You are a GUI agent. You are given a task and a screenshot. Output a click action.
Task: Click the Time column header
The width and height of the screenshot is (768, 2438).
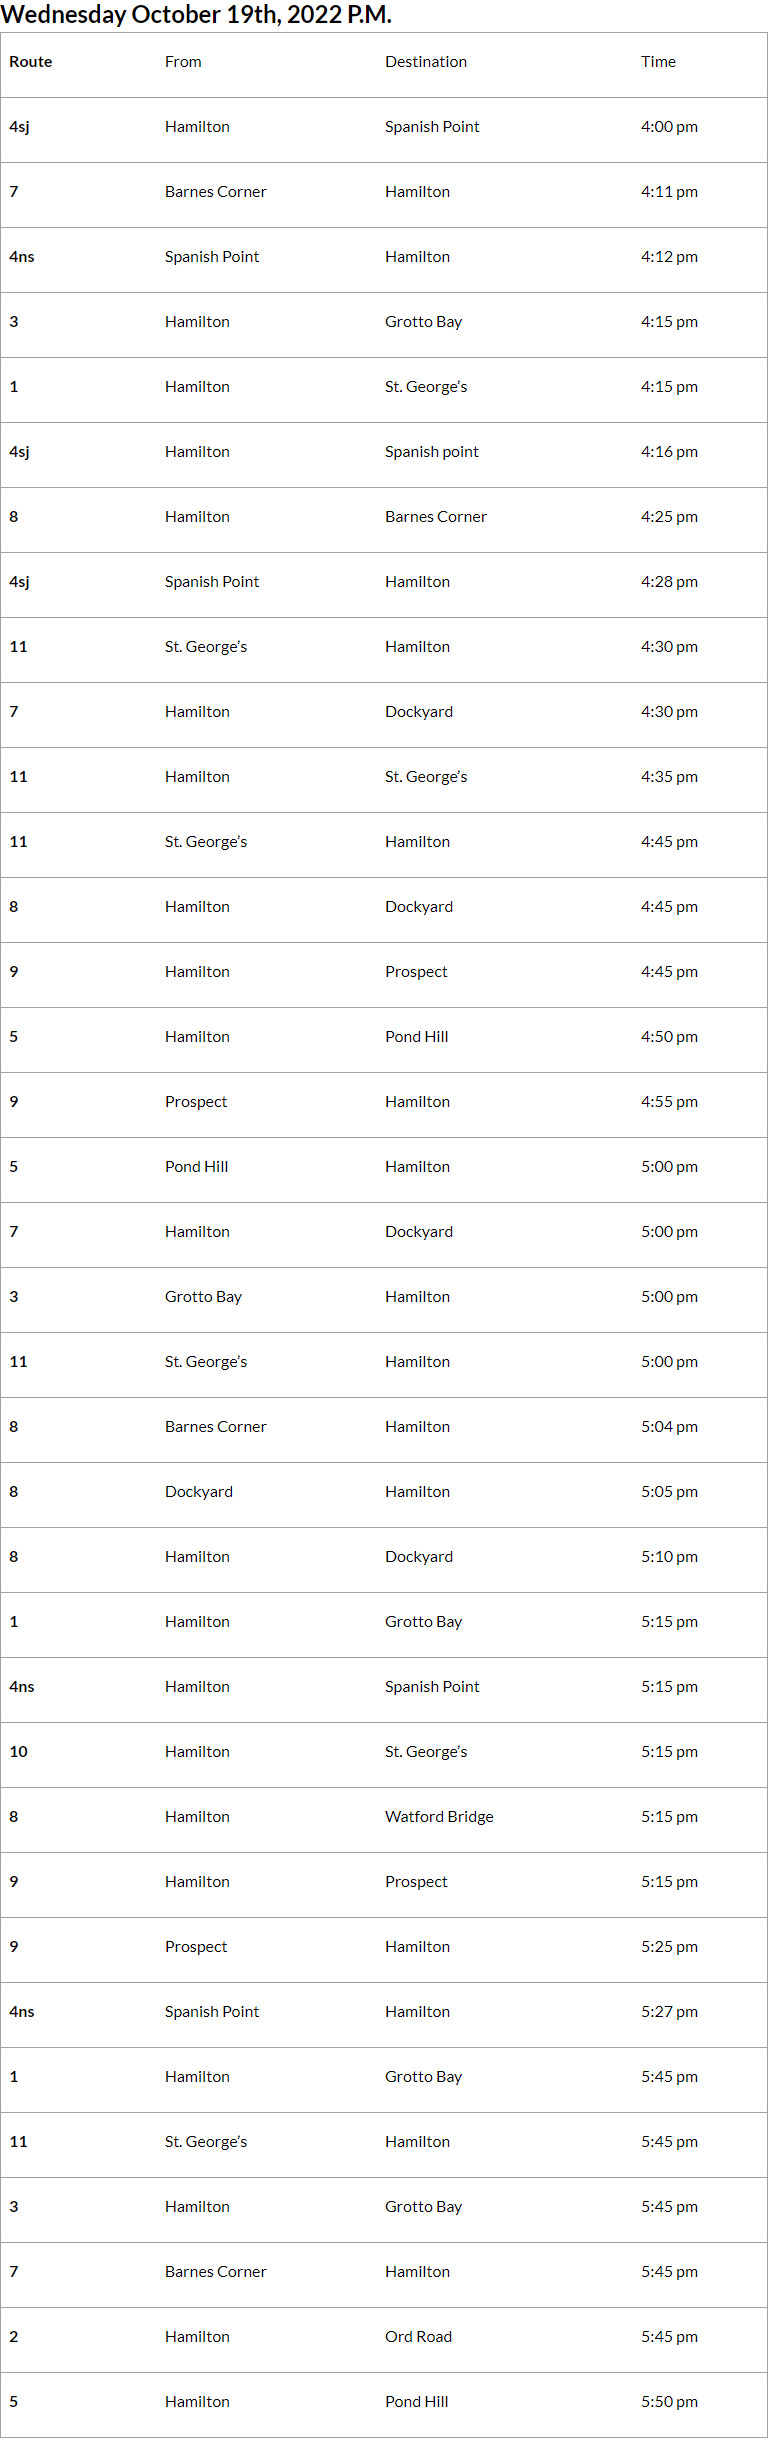tap(658, 62)
